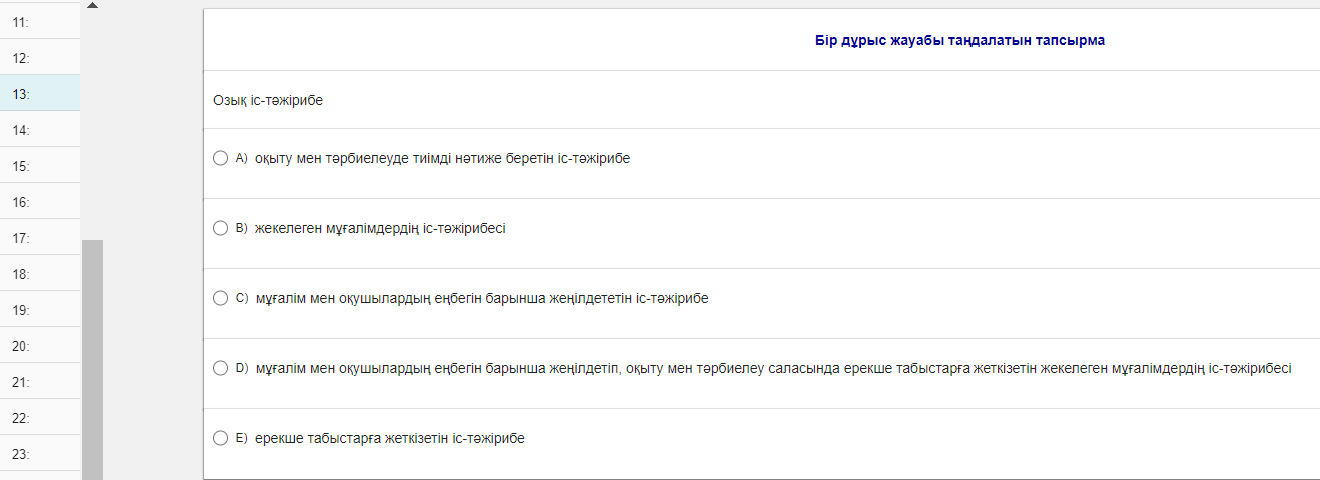Choose radio button for option C
The height and width of the screenshot is (480, 1320).
pos(221,298)
